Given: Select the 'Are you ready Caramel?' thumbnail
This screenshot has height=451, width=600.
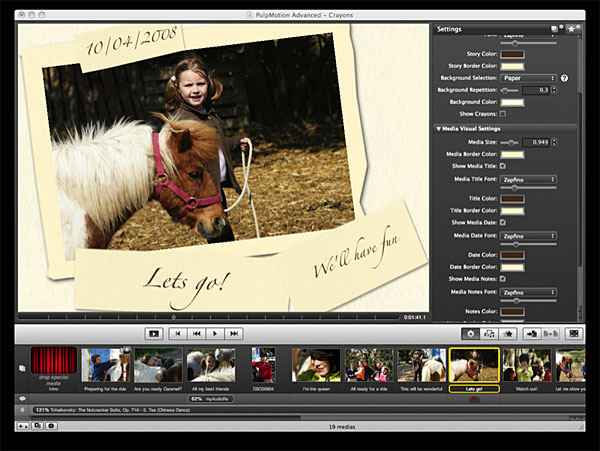Looking at the screenshot, I should tap(158, 365).
